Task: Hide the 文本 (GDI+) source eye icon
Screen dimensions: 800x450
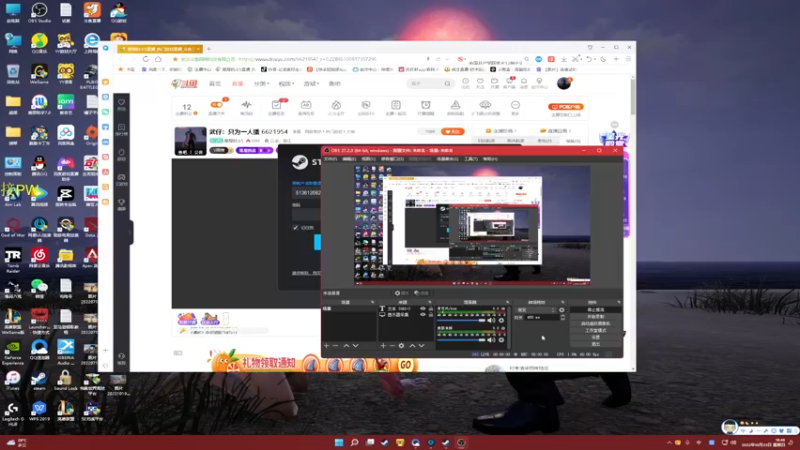Action: click(422, 309)
